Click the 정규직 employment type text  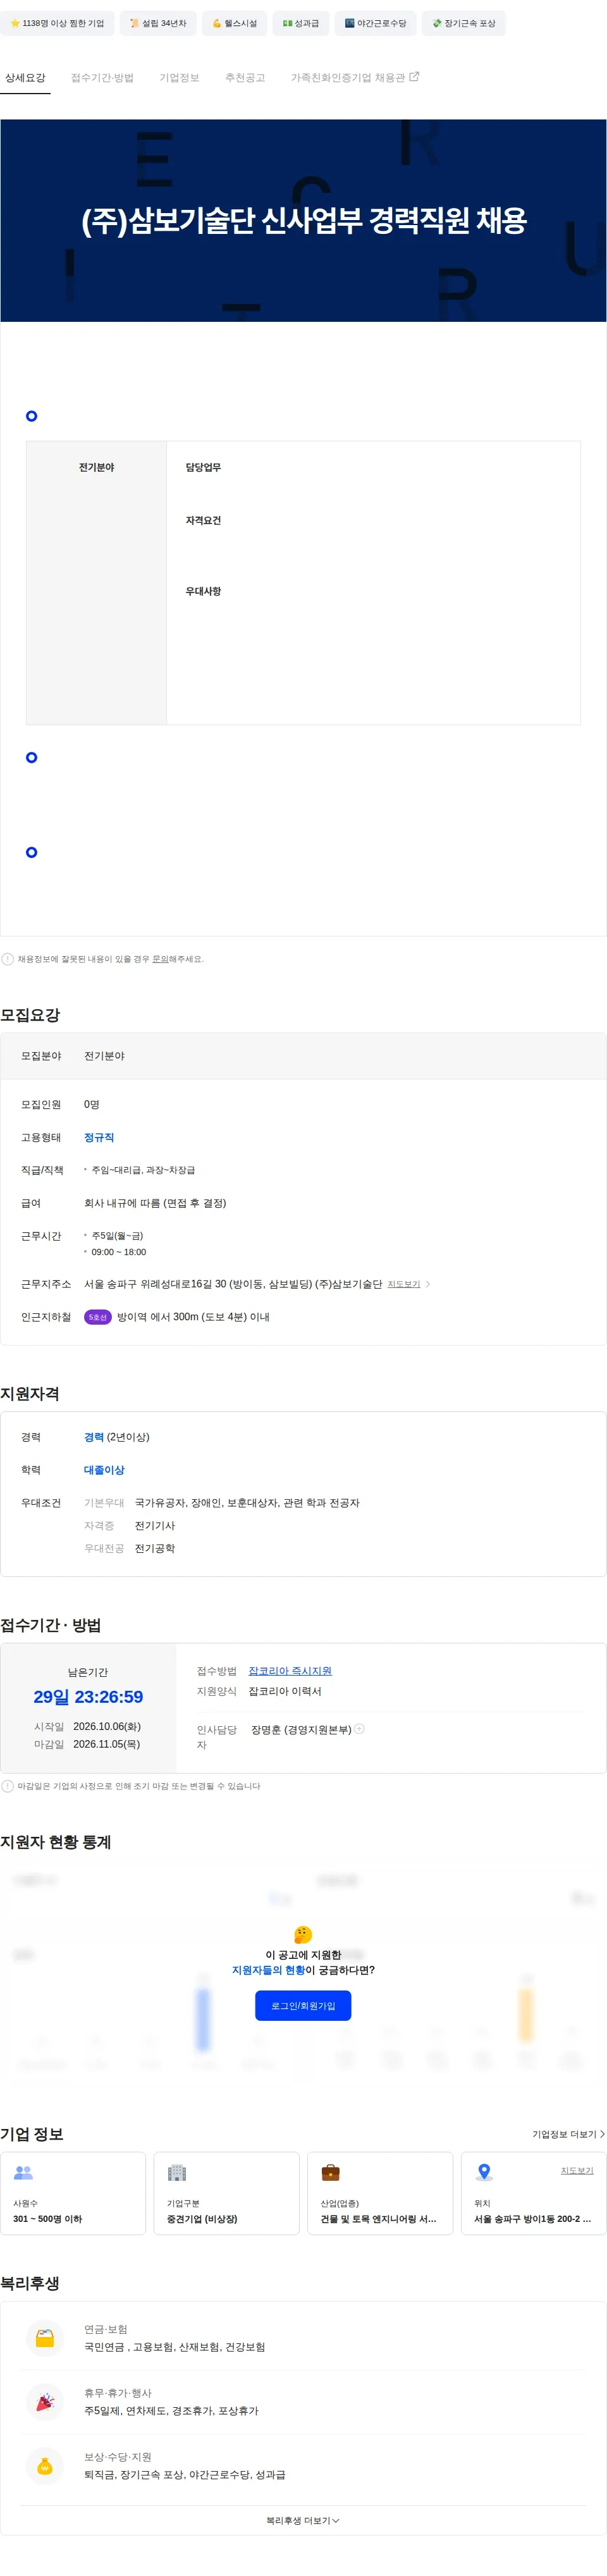pos(99,1138)
